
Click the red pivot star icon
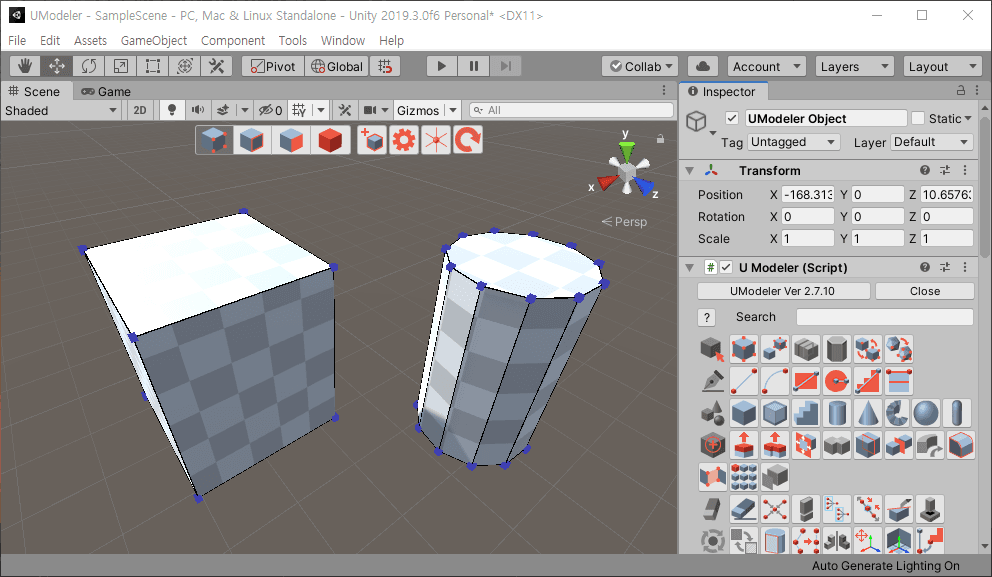(436, 140)
